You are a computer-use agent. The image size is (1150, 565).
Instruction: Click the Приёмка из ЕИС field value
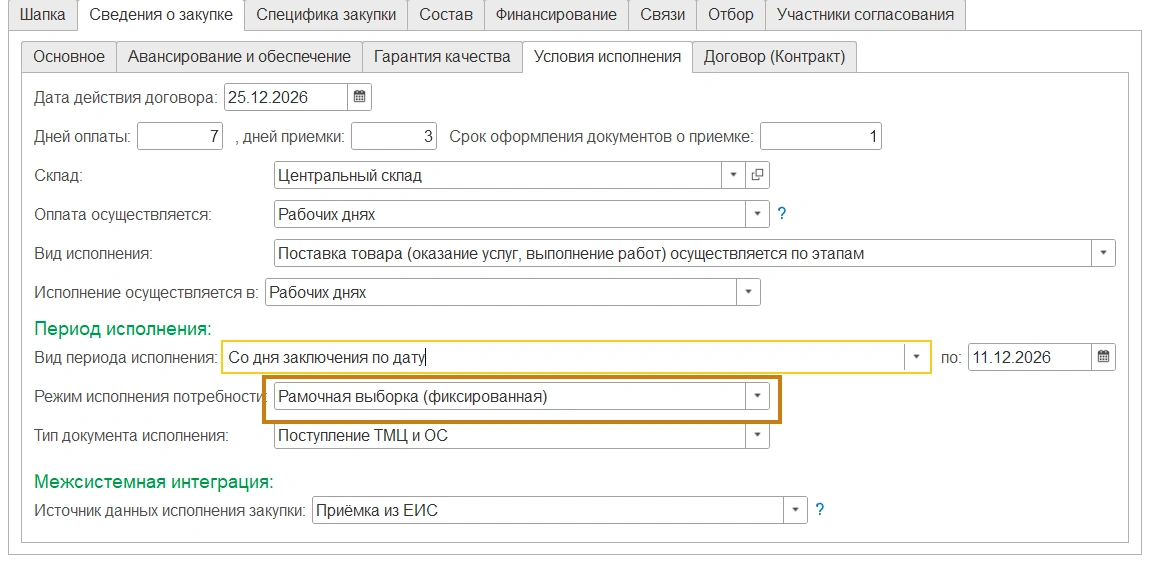548,510
